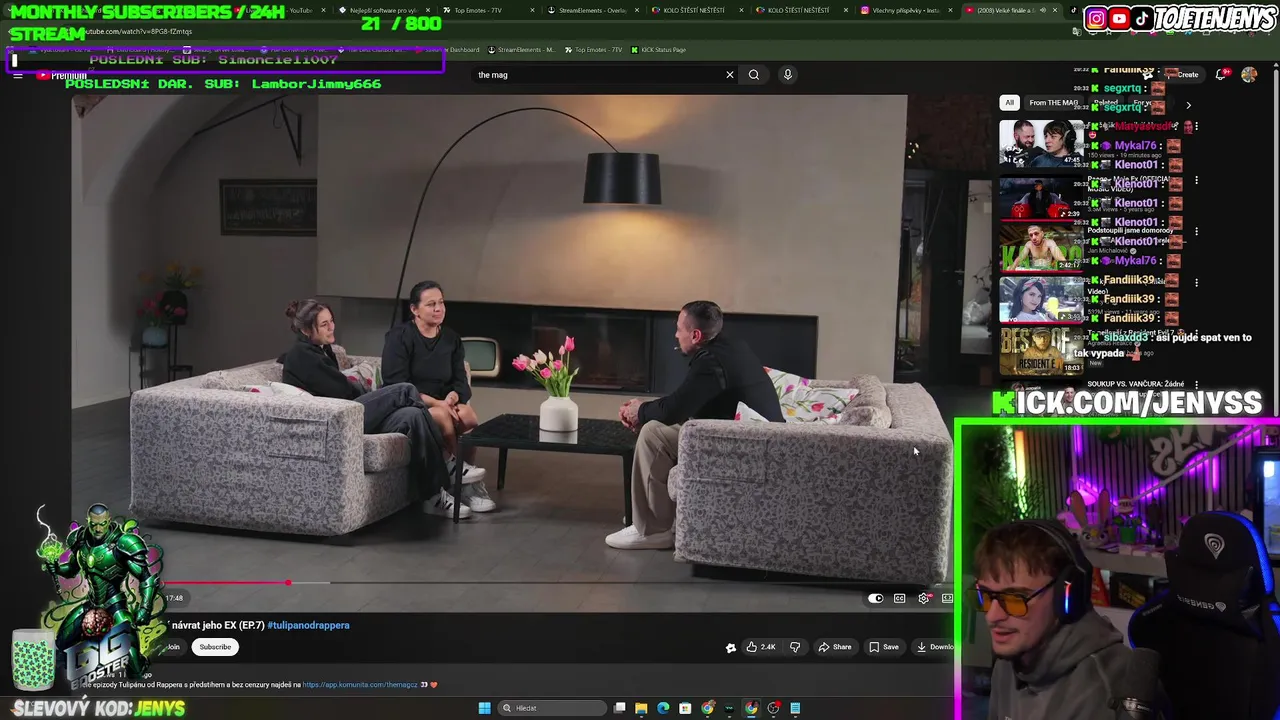
Task: Open the 'Best of Resident' suggested video thumbnail
Action: pos(1041,350)
